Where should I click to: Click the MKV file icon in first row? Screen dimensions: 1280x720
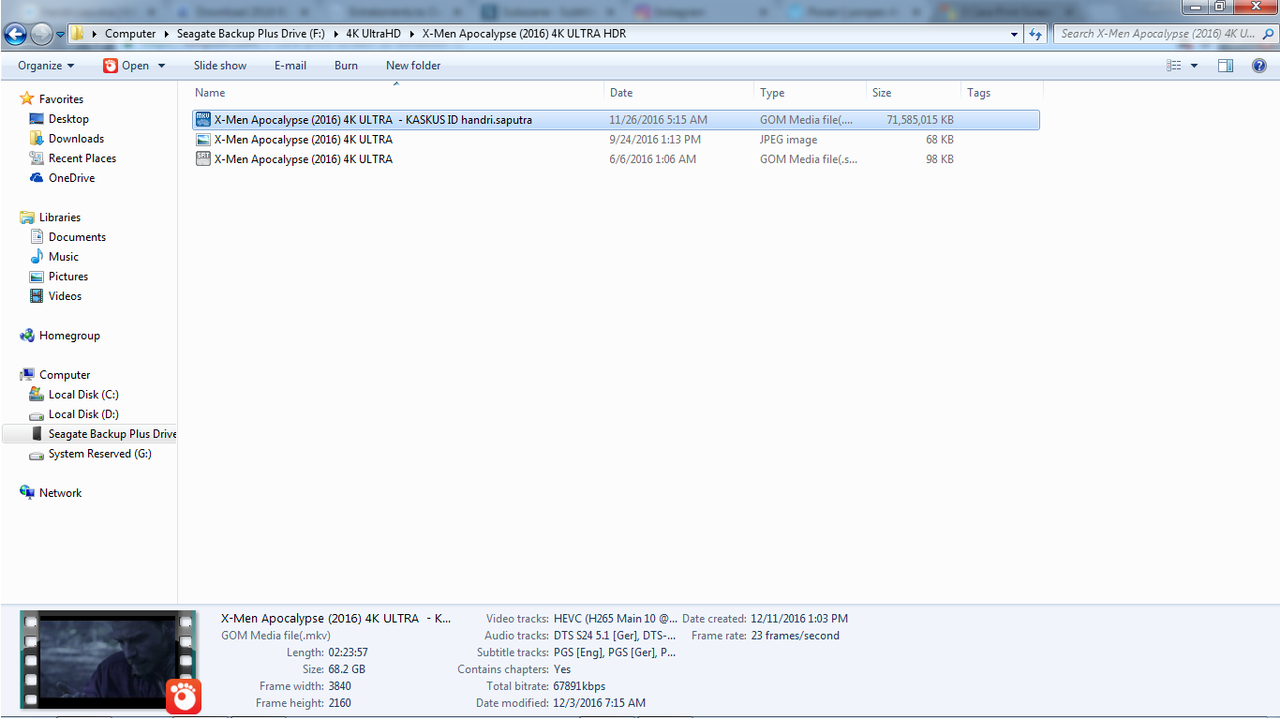pos(203,119)
